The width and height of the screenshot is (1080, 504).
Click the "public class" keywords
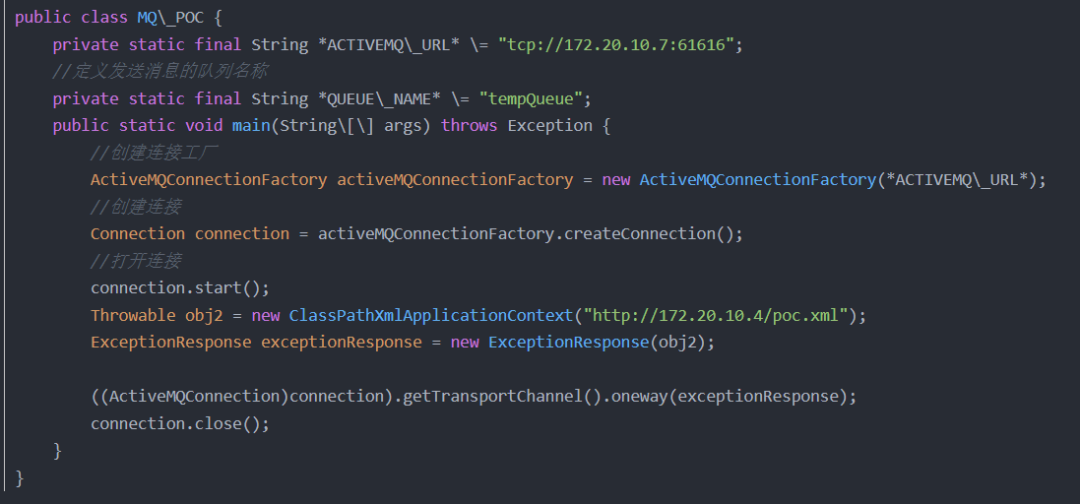(x=71, y=18)
